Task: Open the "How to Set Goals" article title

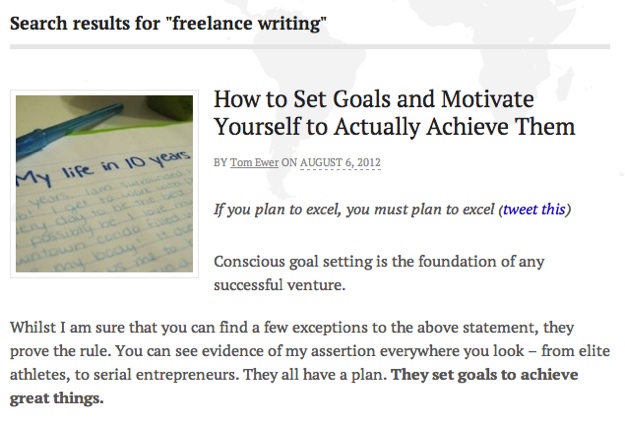Action: [x=374, y=101]
